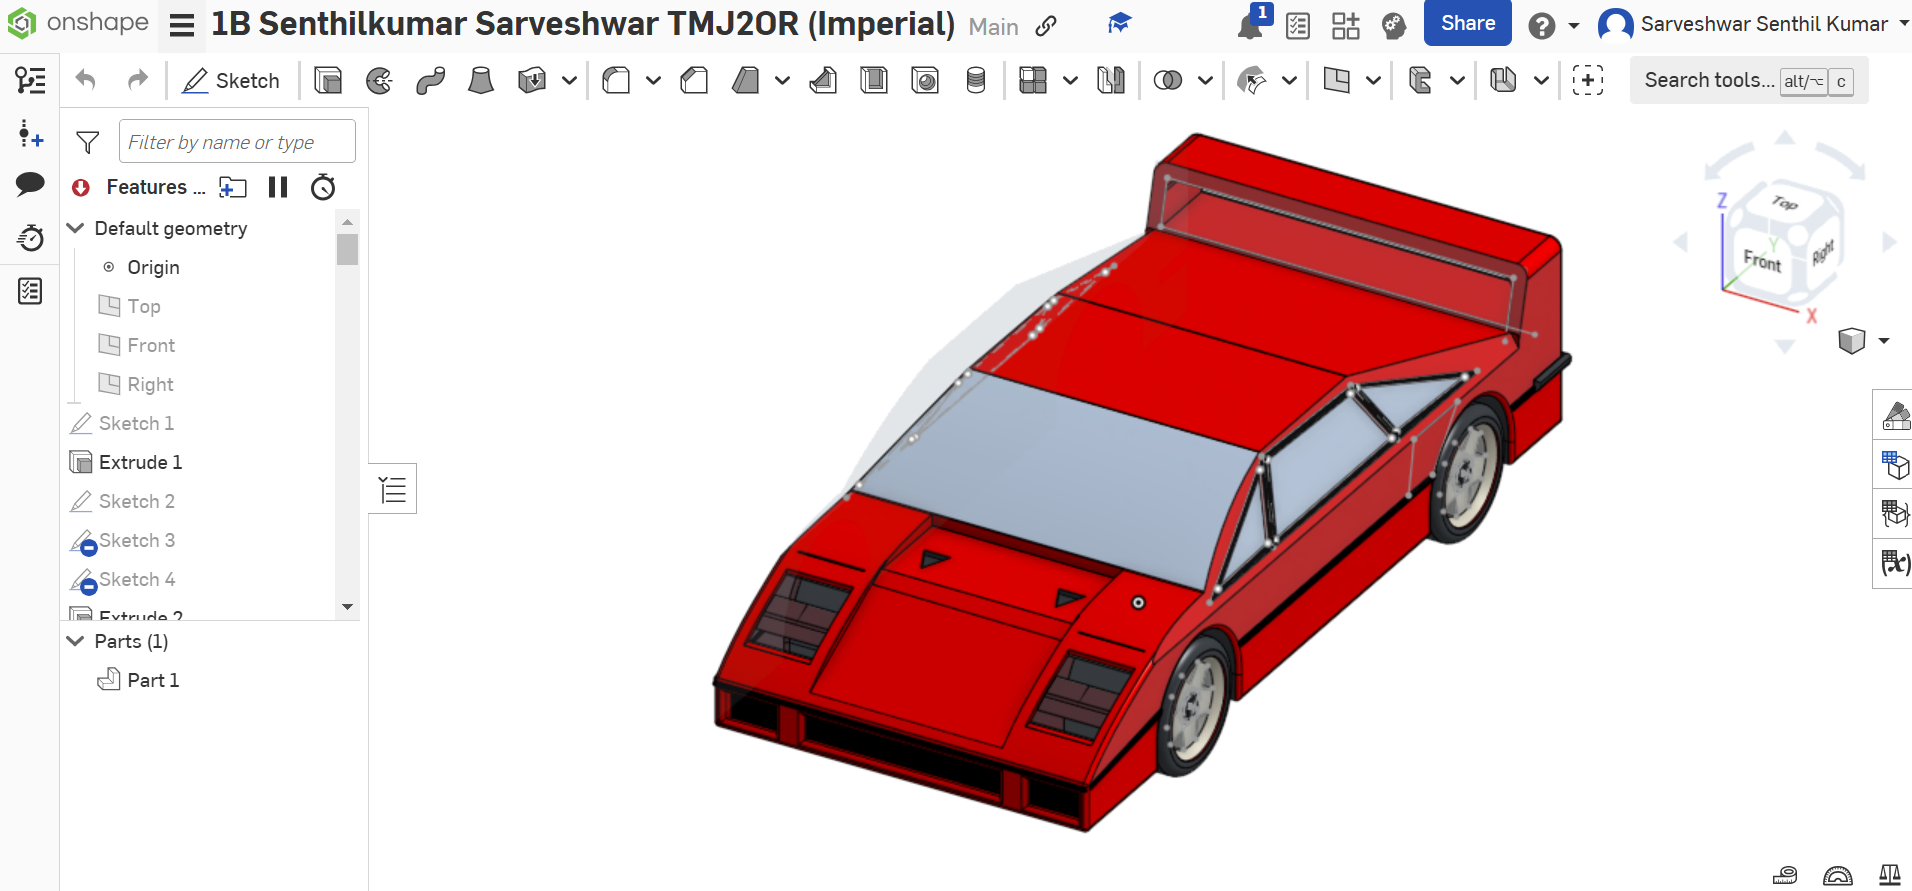Click the Fillet tool icon
This screenshot has height=891, width=1912.
(616, 80)
